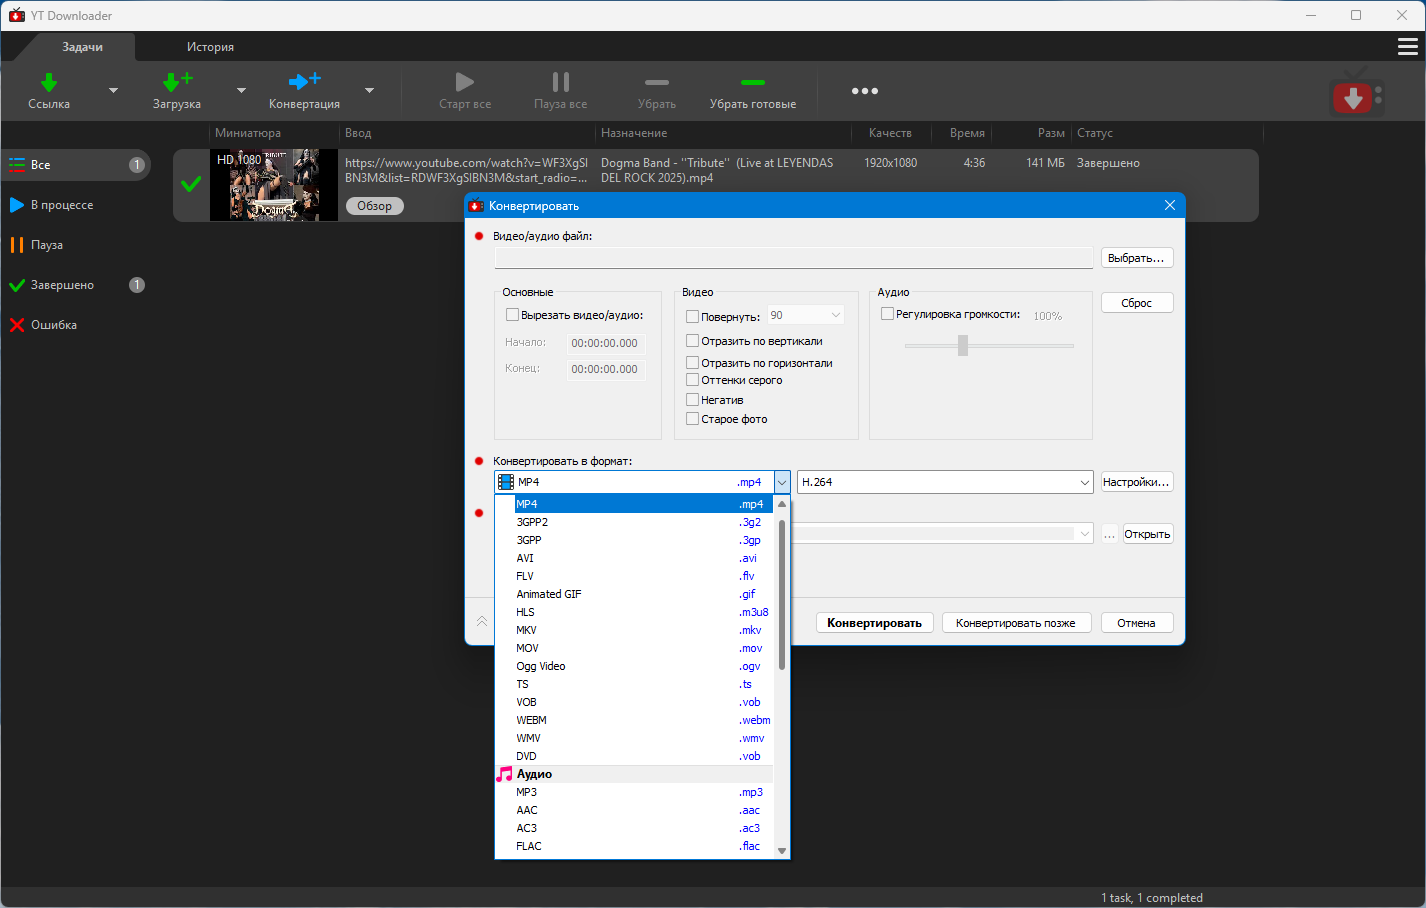Viewport: 1426px width, 908px height.
Task: Enable the Вырезать видео/аудио checkbox
Action: (x=513, y=315)
